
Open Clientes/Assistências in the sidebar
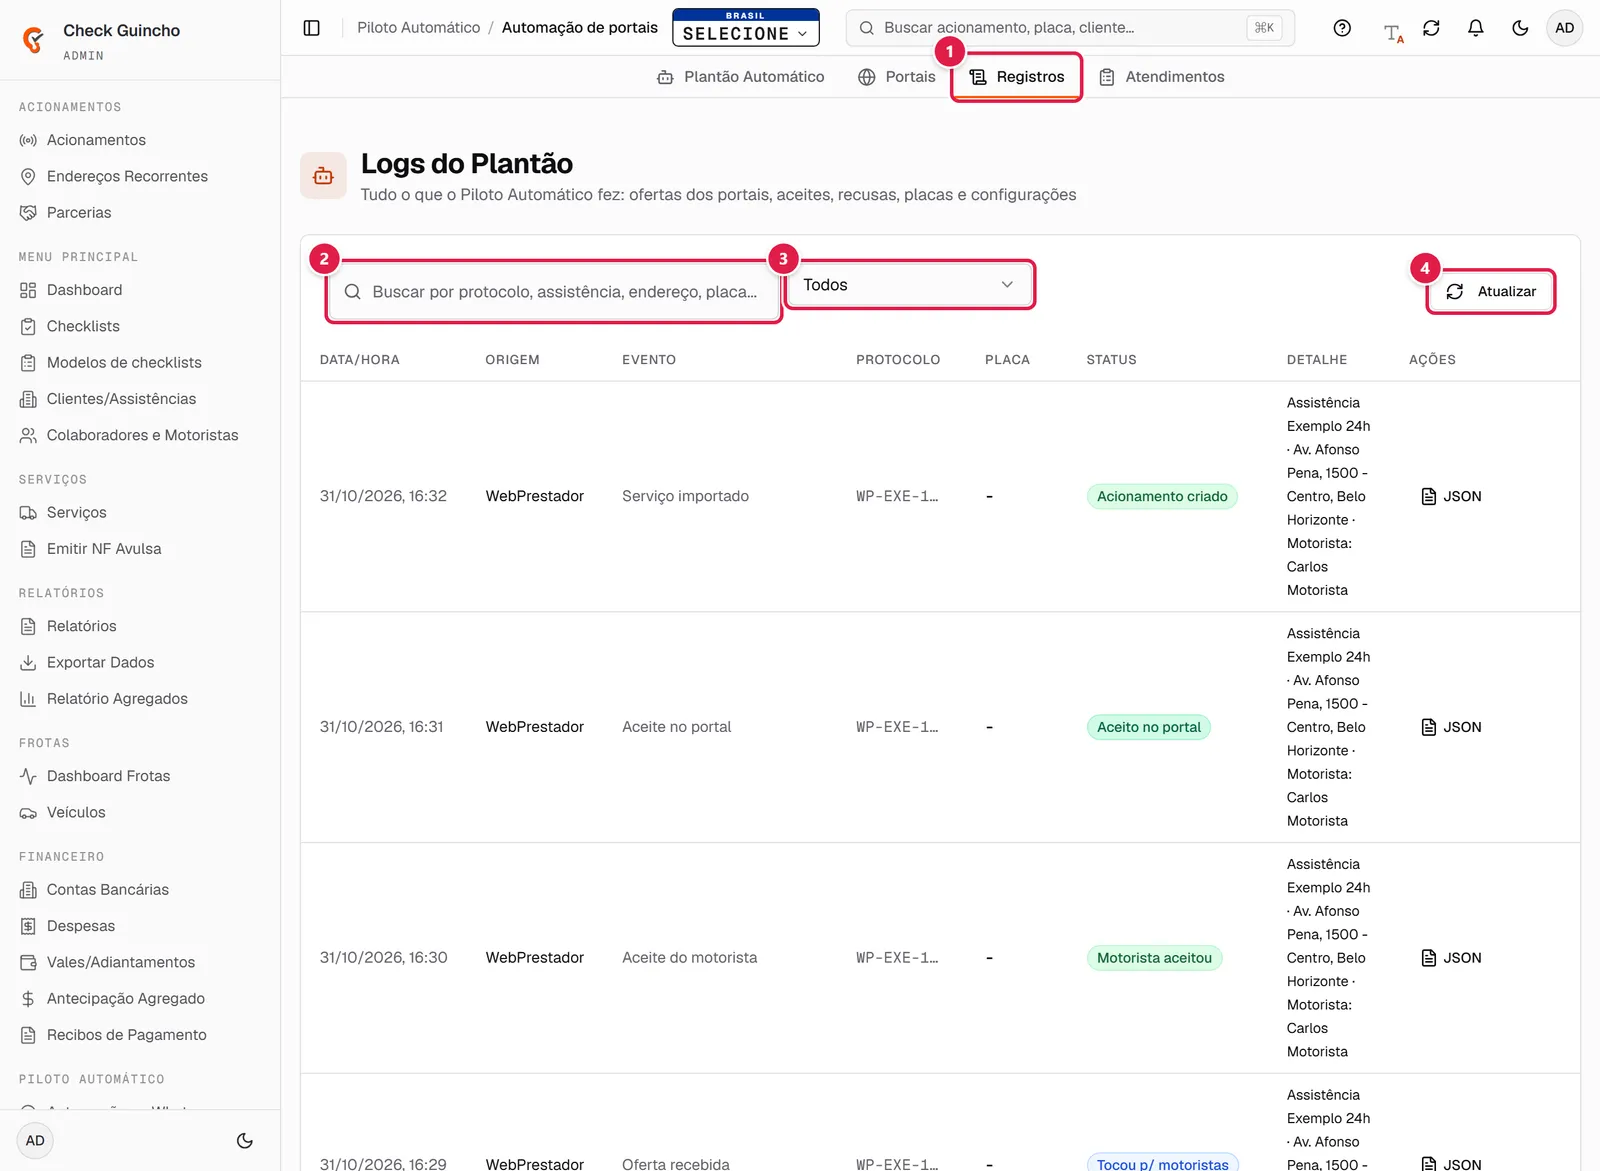(140, 399)
